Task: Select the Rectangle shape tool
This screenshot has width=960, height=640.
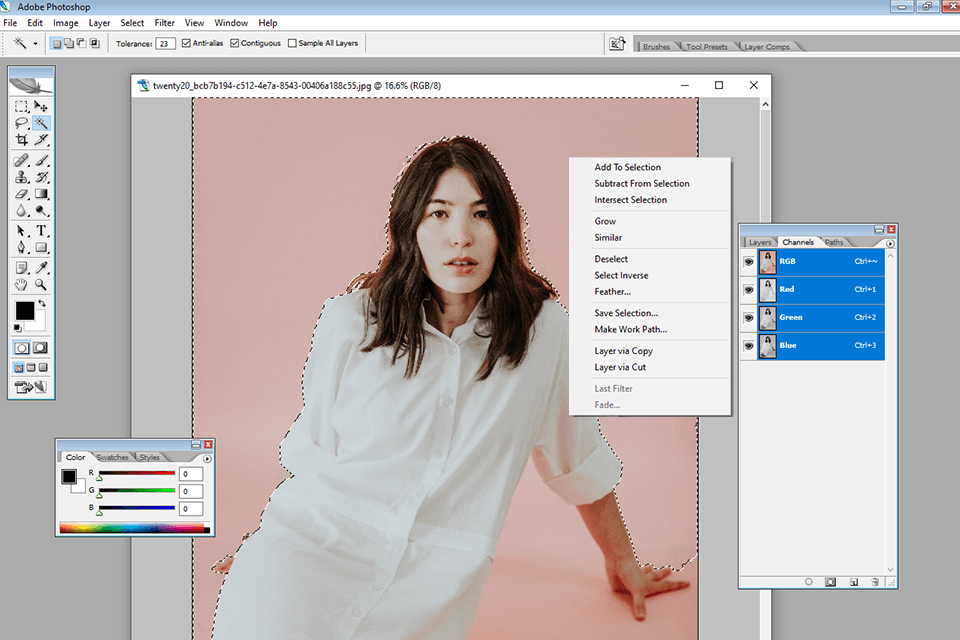Action: (41, 247)
